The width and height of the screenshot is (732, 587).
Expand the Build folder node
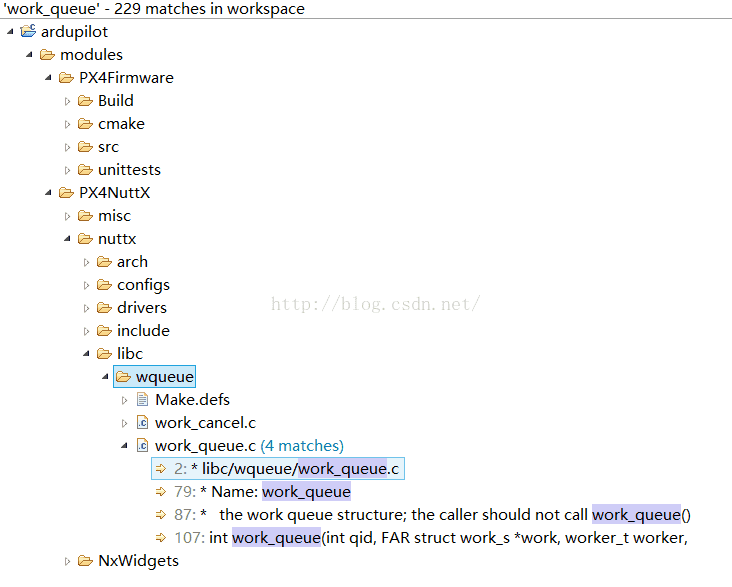click(x=67, y=101)
